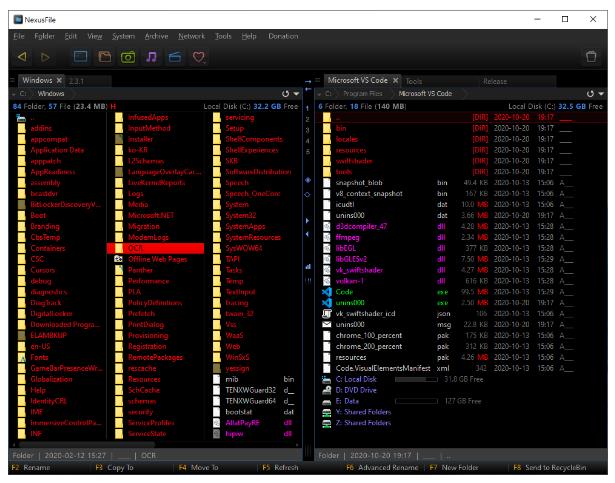Open the Folder menu
Screen dimensions: 615x483
44,36
